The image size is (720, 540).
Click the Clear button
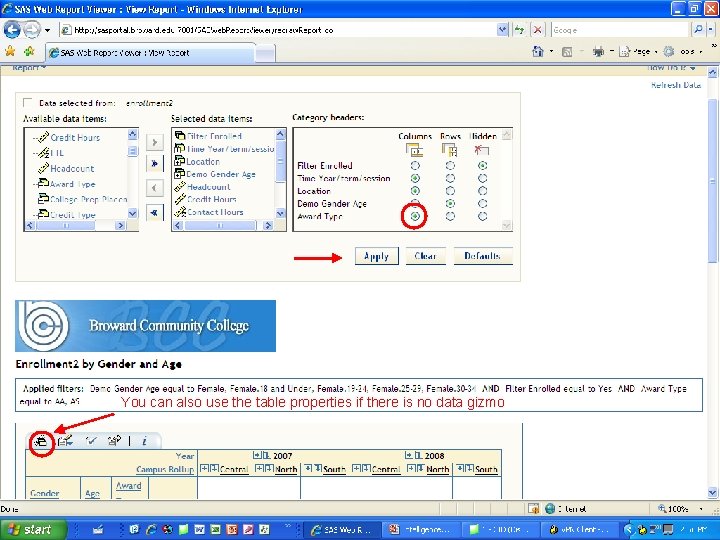(425, 256)
